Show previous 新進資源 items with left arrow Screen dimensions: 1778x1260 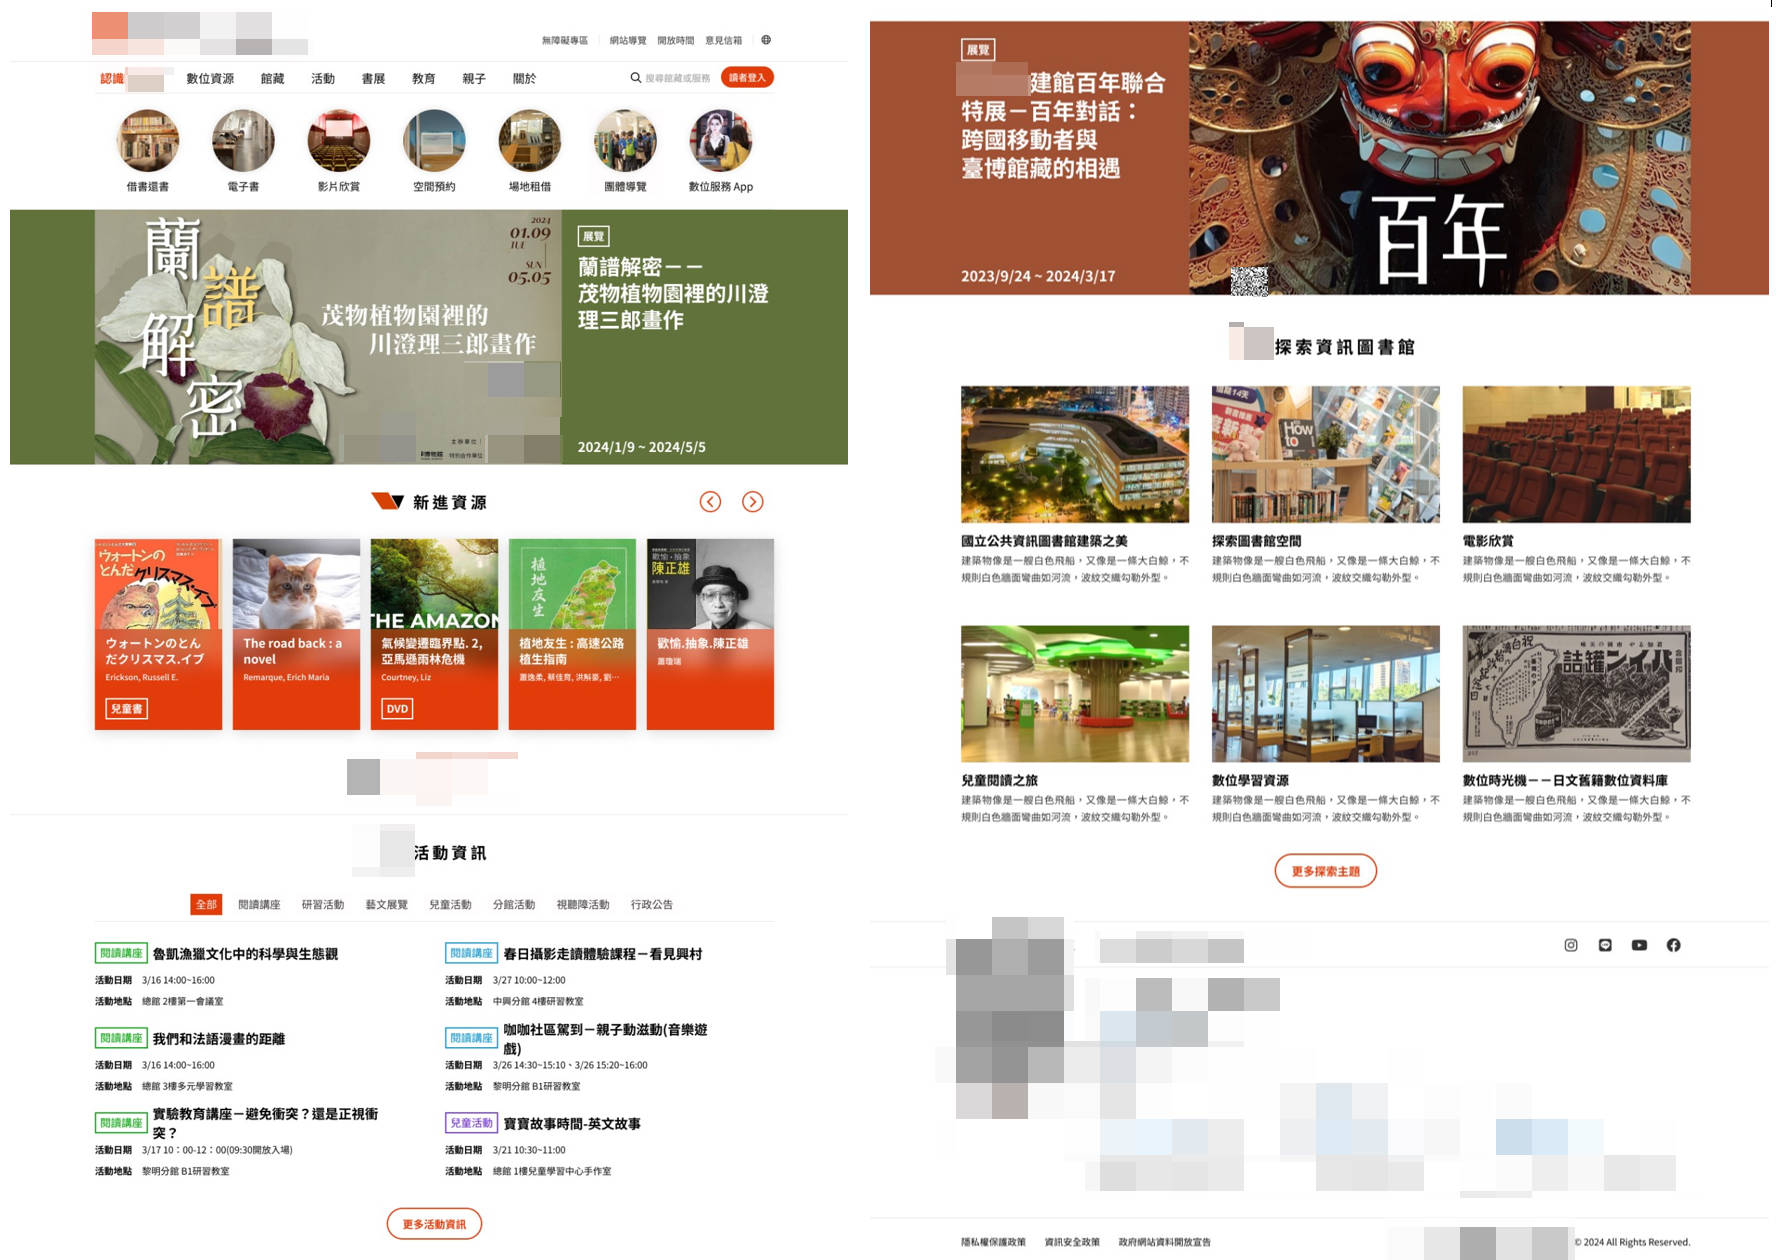710,502
